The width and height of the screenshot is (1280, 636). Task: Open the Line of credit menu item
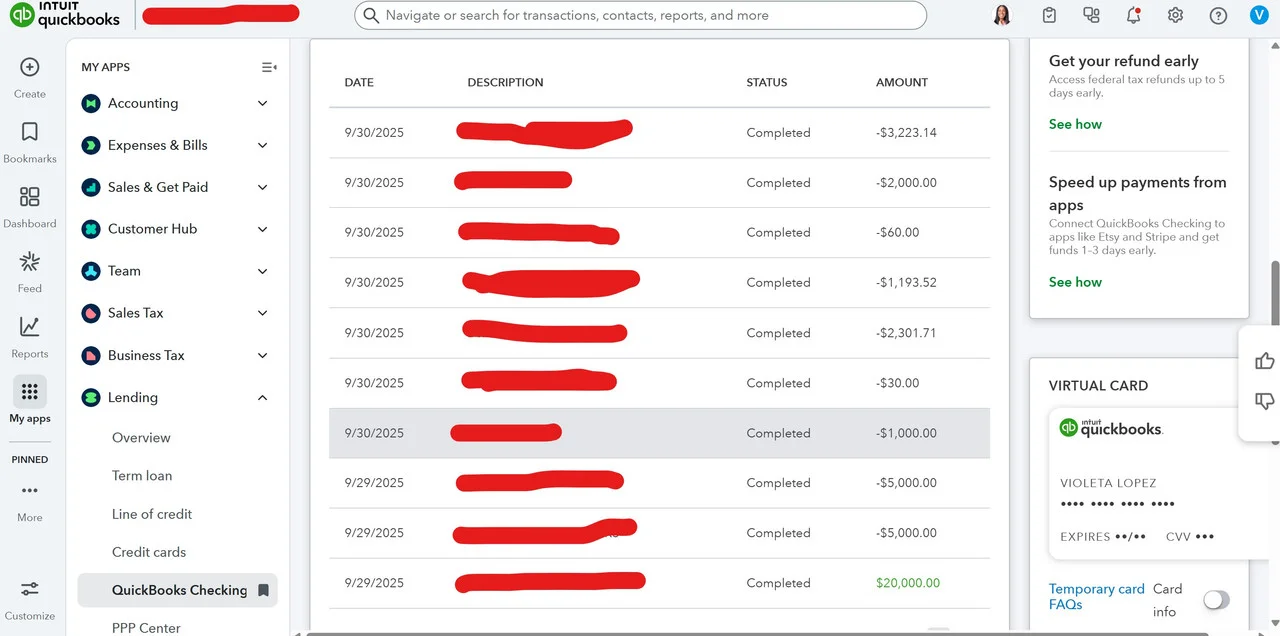click(152, 514)
